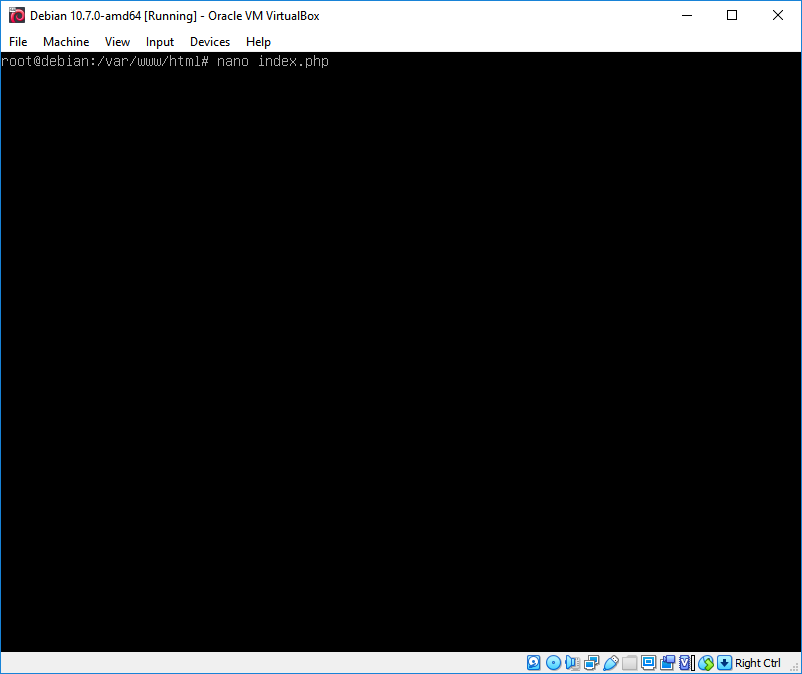The image size is (802, 674).
Task: Open the Devices menu
Action: [x=210, y=42]
